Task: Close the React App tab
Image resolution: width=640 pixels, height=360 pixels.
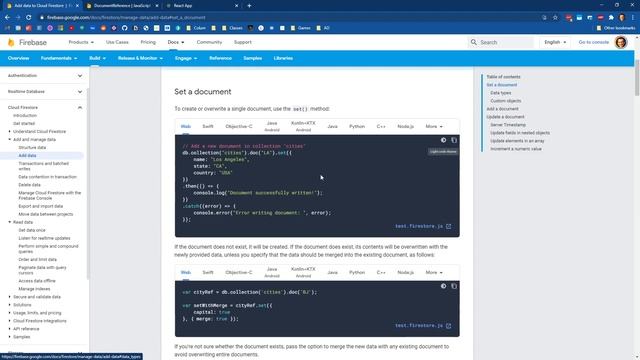Action: [x=236, y=6]
